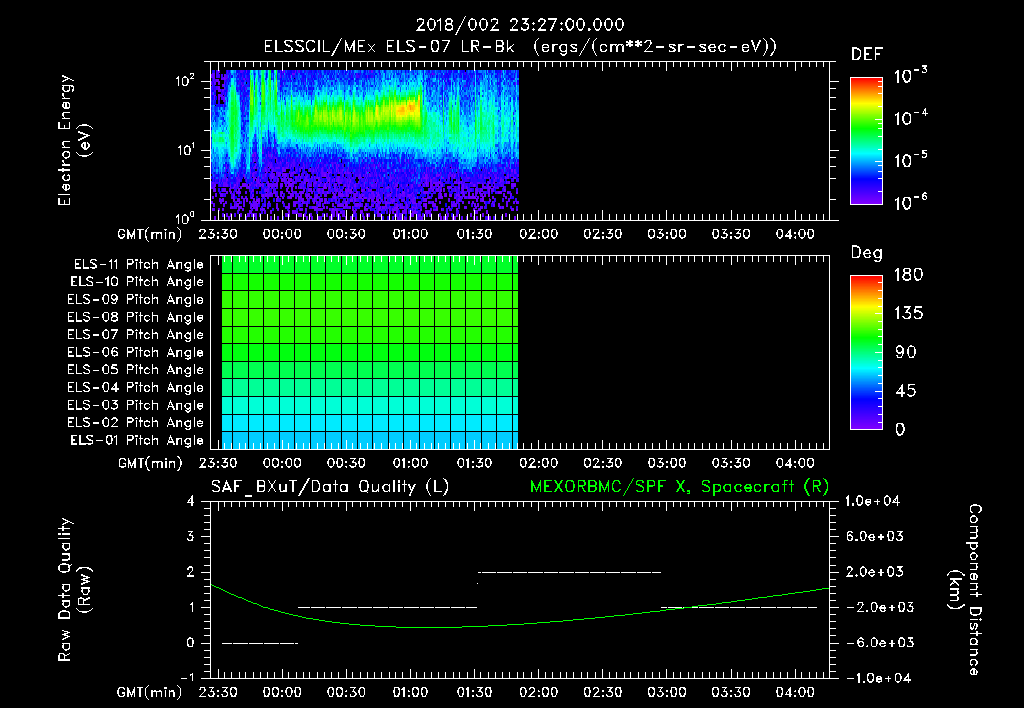Image resolution: width=1024 pixels, height=708 pixels.
Task: Click the '1.0e+04' right-axis value
Action: [x=872, y=502]
